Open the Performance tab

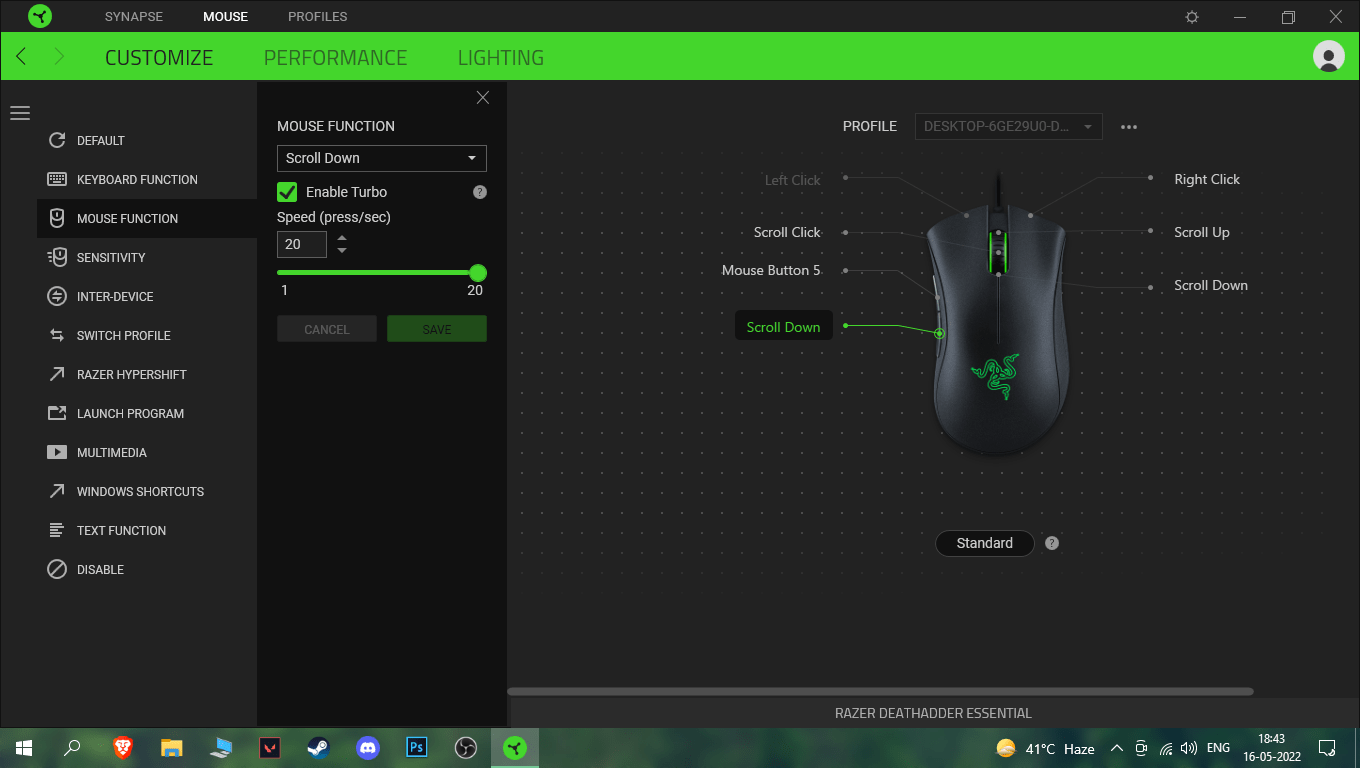(x=335, y=58)
